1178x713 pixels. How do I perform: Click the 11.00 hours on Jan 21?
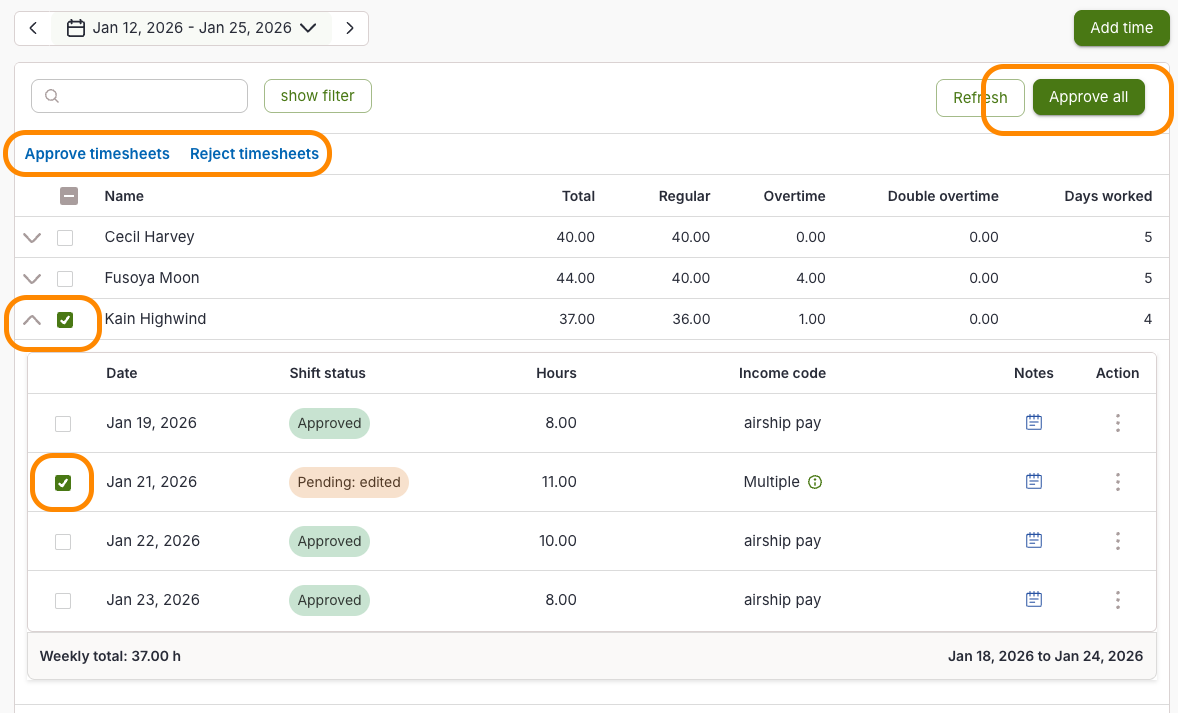tap(559, 482)
